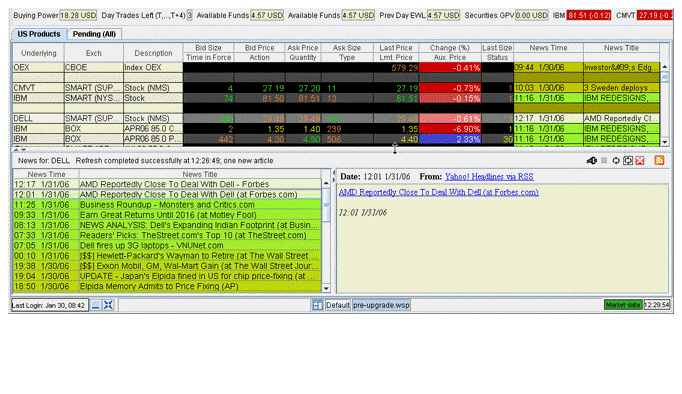Click the red X delete news icon
Screen dimensions: 682x394
pyautogui.click(x=640, y=160)
